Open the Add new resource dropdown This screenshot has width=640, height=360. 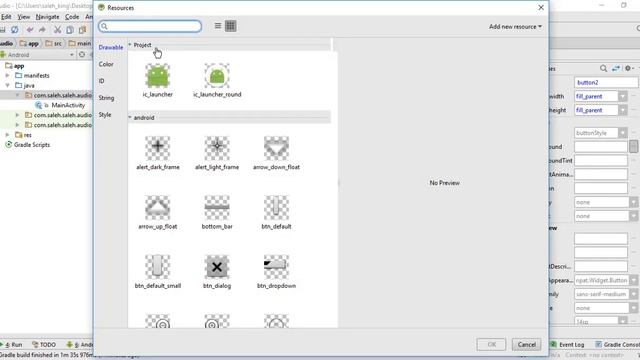(515, 27)
